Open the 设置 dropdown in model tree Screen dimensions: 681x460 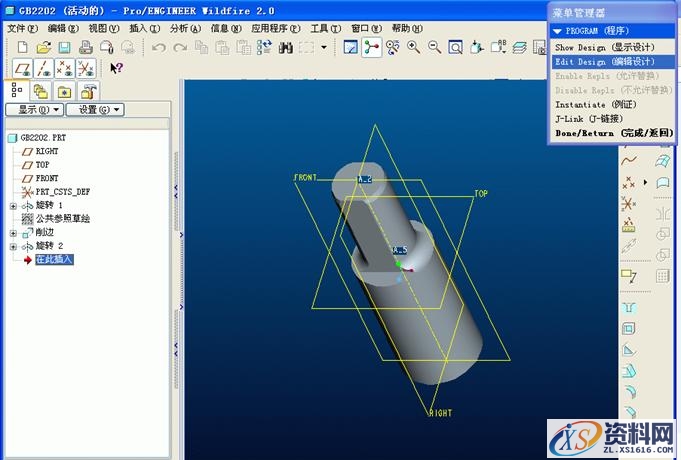click(100, 109)
